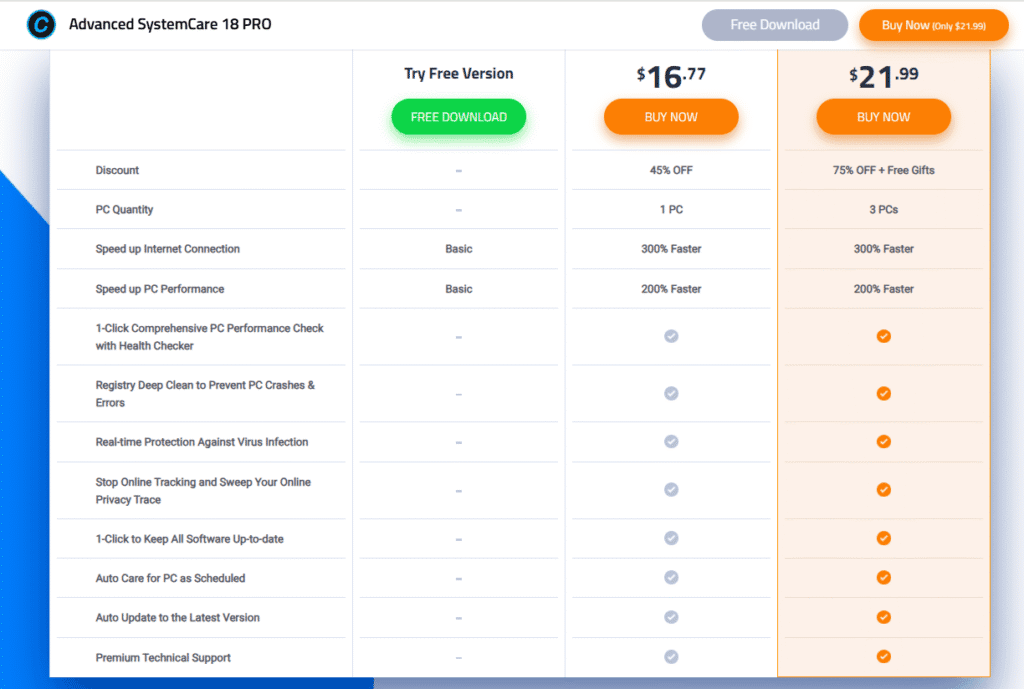The height and width of the screenshot is (689, 1024).
Task: Click Basic in Speed up Internet Connection row
Action: click(458, 249)
